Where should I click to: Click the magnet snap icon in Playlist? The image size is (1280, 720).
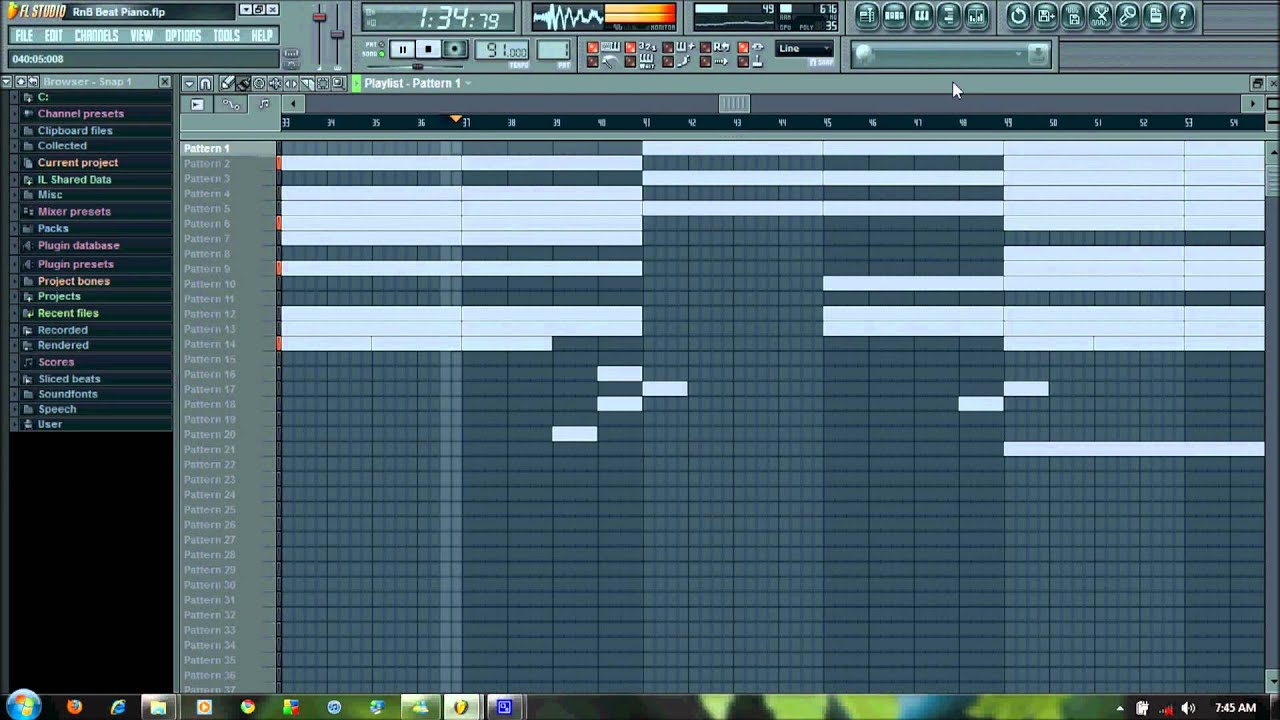click(x=205, y=83)
